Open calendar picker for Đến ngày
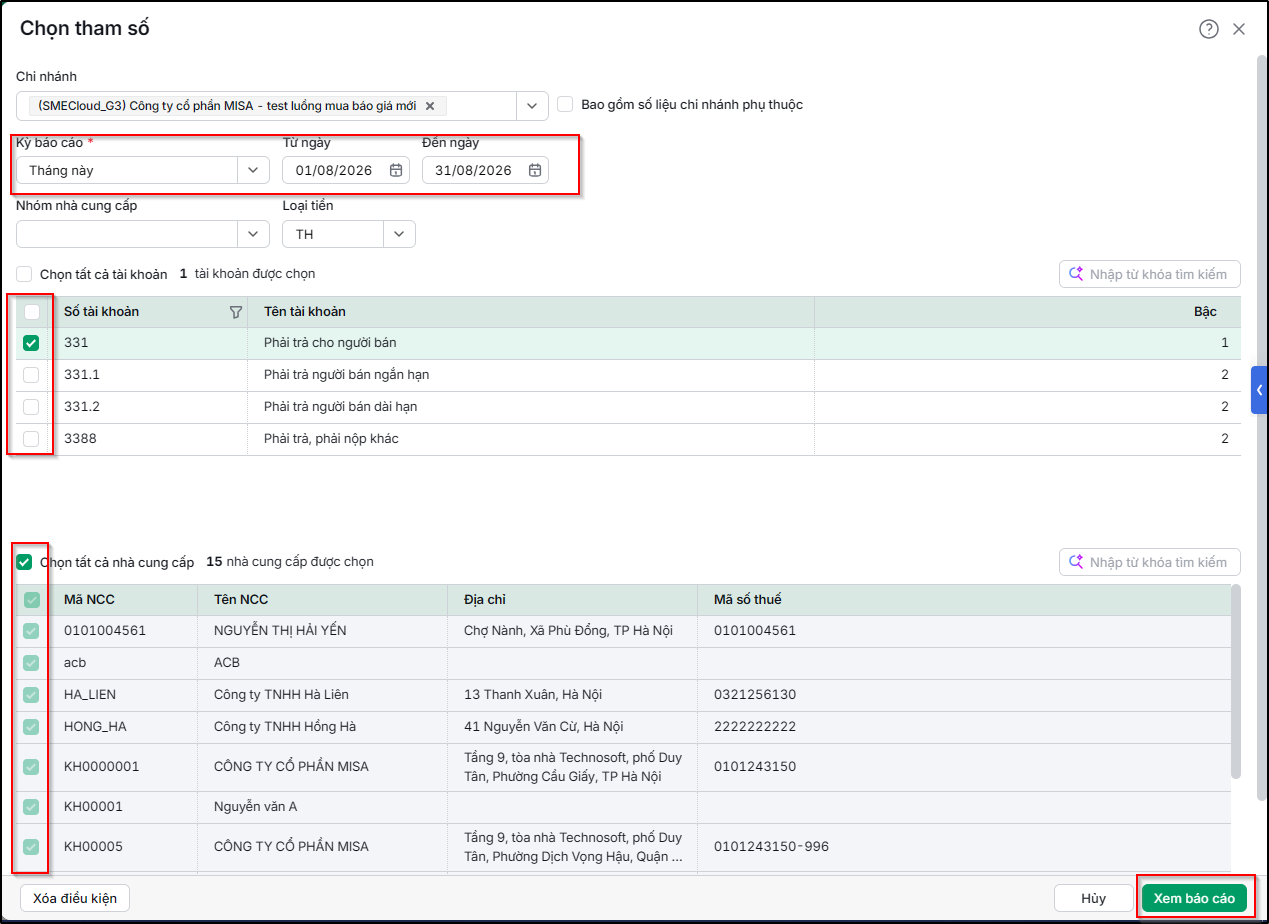 pos(535,170)
